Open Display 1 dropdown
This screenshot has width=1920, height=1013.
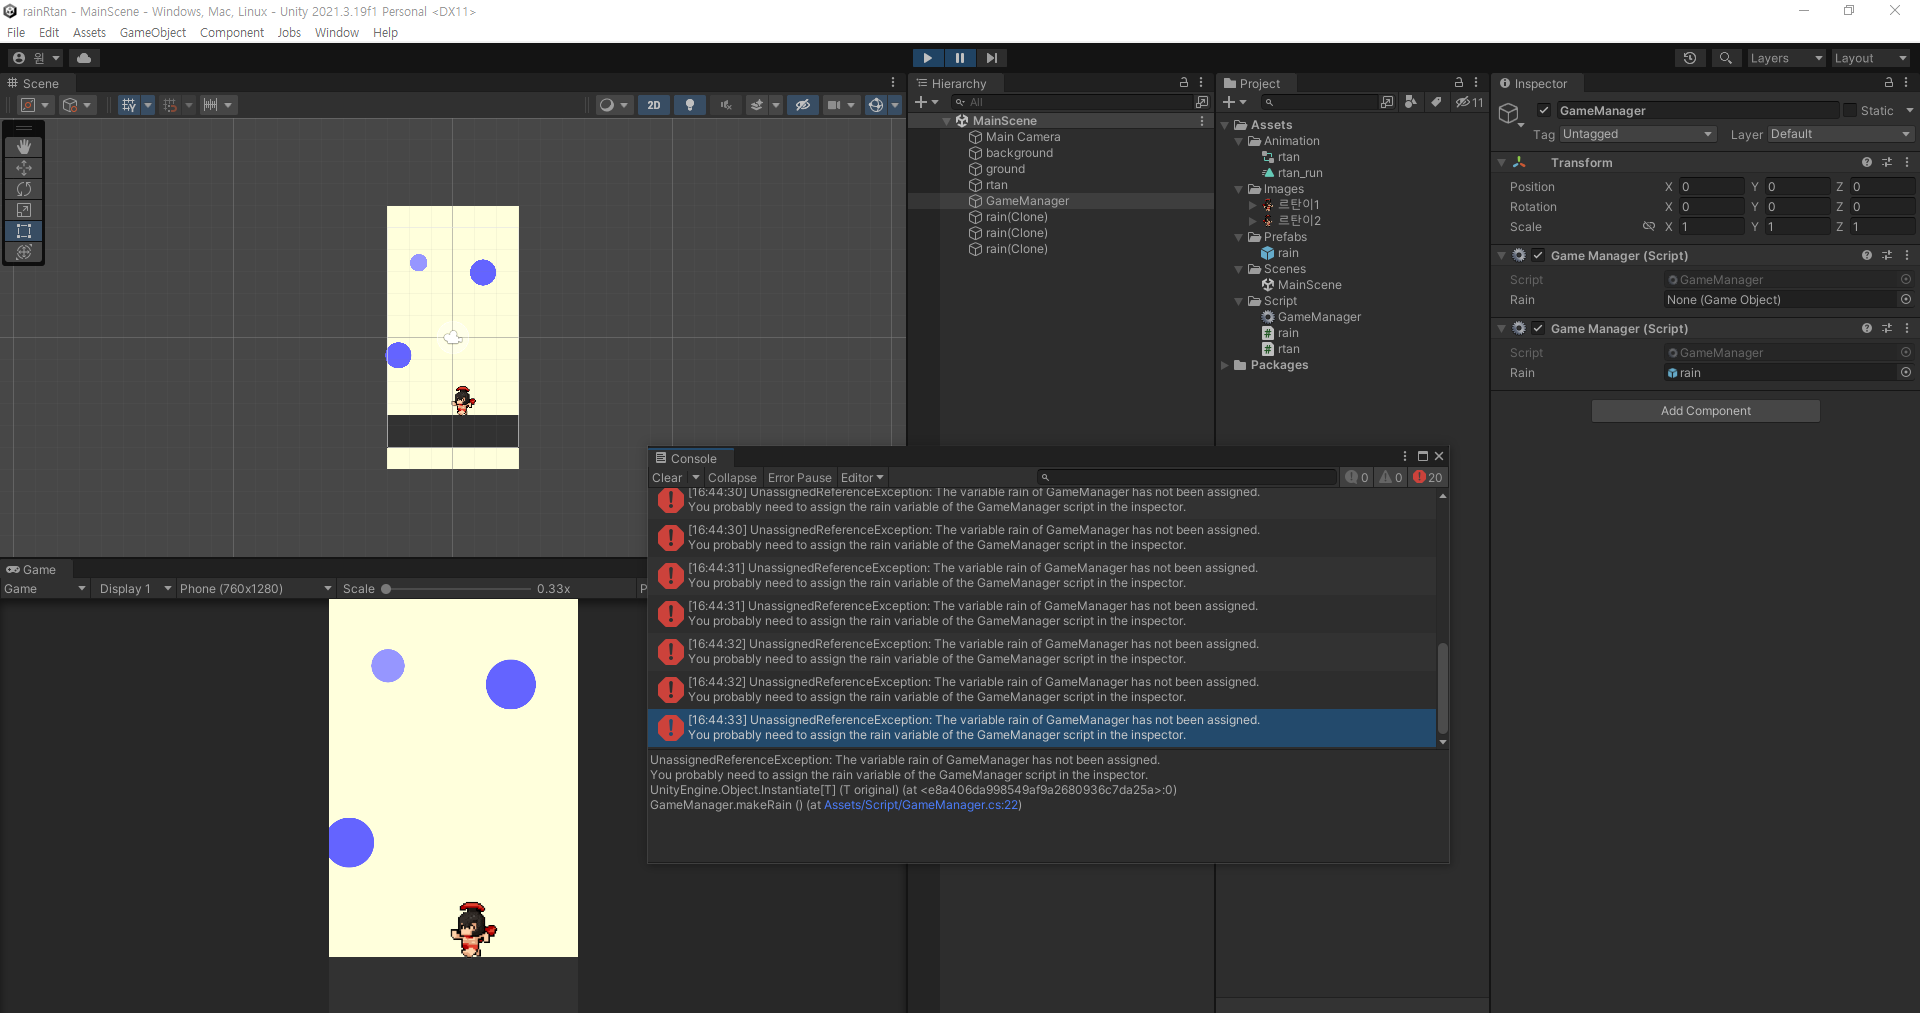(134, 588)
